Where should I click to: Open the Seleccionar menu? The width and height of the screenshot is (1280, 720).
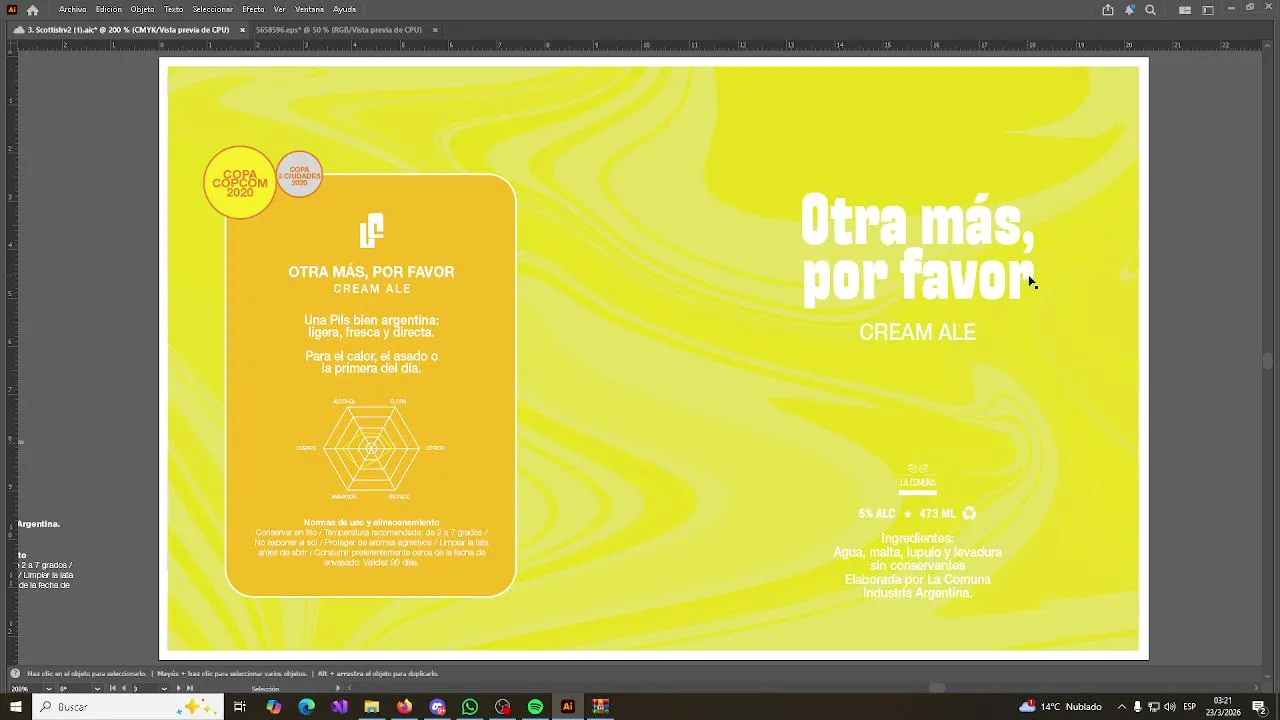click(x=213, y=9)
